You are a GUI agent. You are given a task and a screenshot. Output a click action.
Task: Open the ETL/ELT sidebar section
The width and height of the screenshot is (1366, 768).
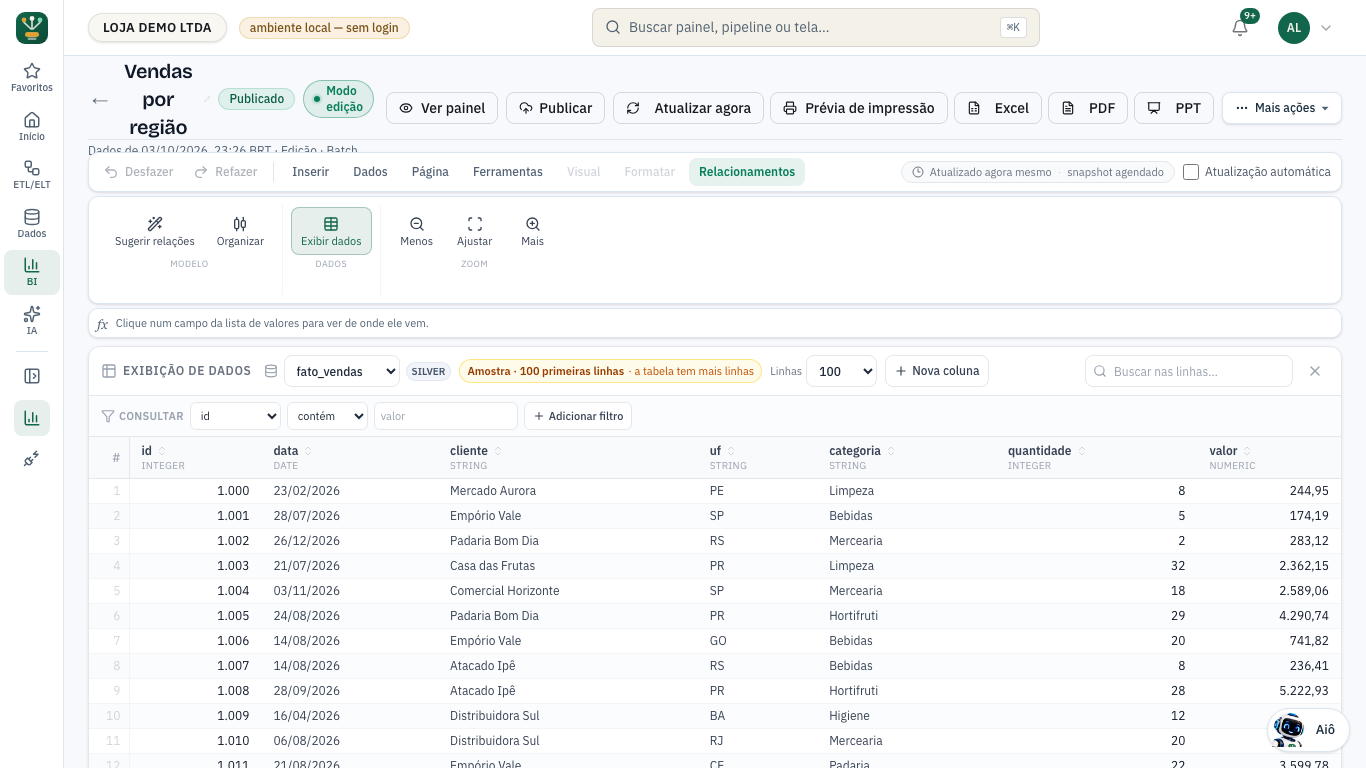[32, 175]
